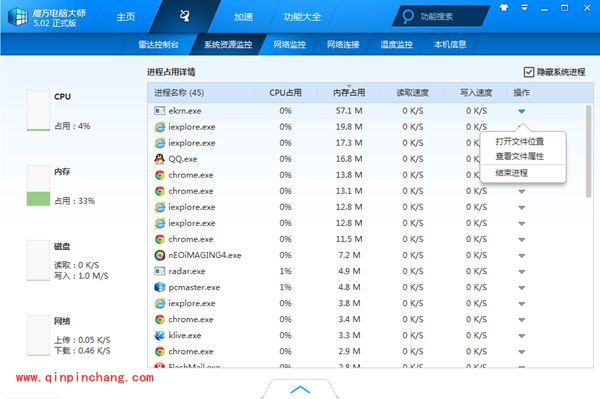Viewport: 600px width, 399px height.
Task: Click the 内存 usage bar gauge
Action: tap(38, 186)
